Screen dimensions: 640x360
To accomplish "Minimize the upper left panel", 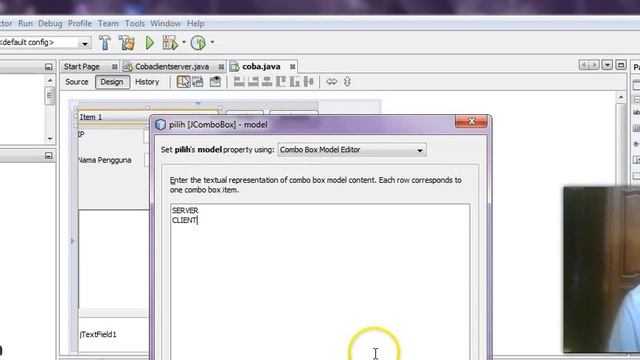I will [x=49, y=67].
